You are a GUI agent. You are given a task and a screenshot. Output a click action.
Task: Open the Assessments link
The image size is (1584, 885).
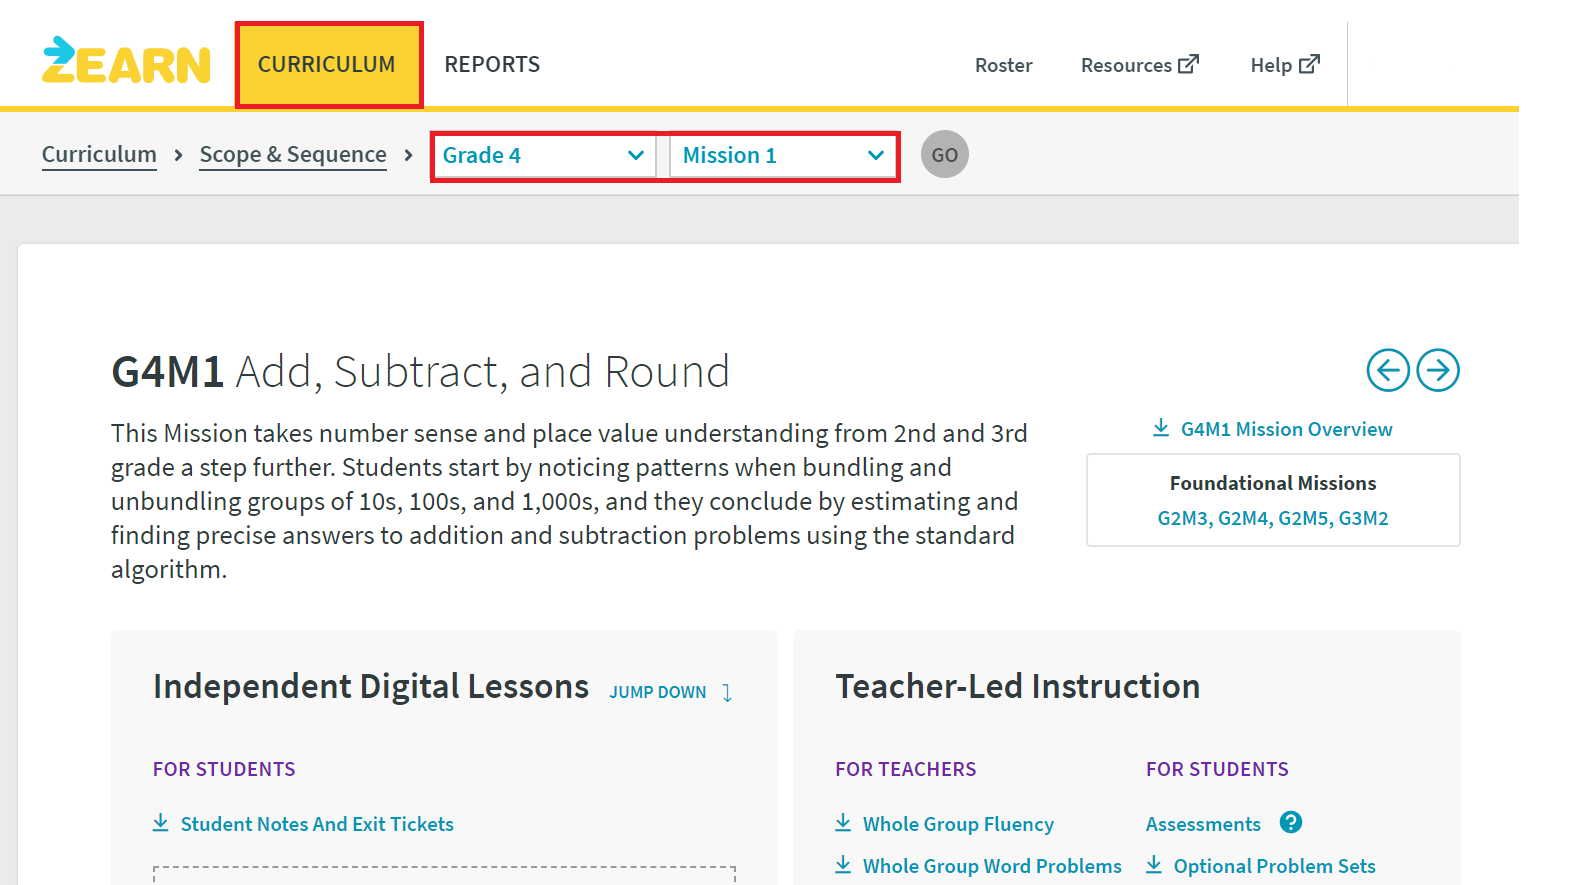(1203, 824)
